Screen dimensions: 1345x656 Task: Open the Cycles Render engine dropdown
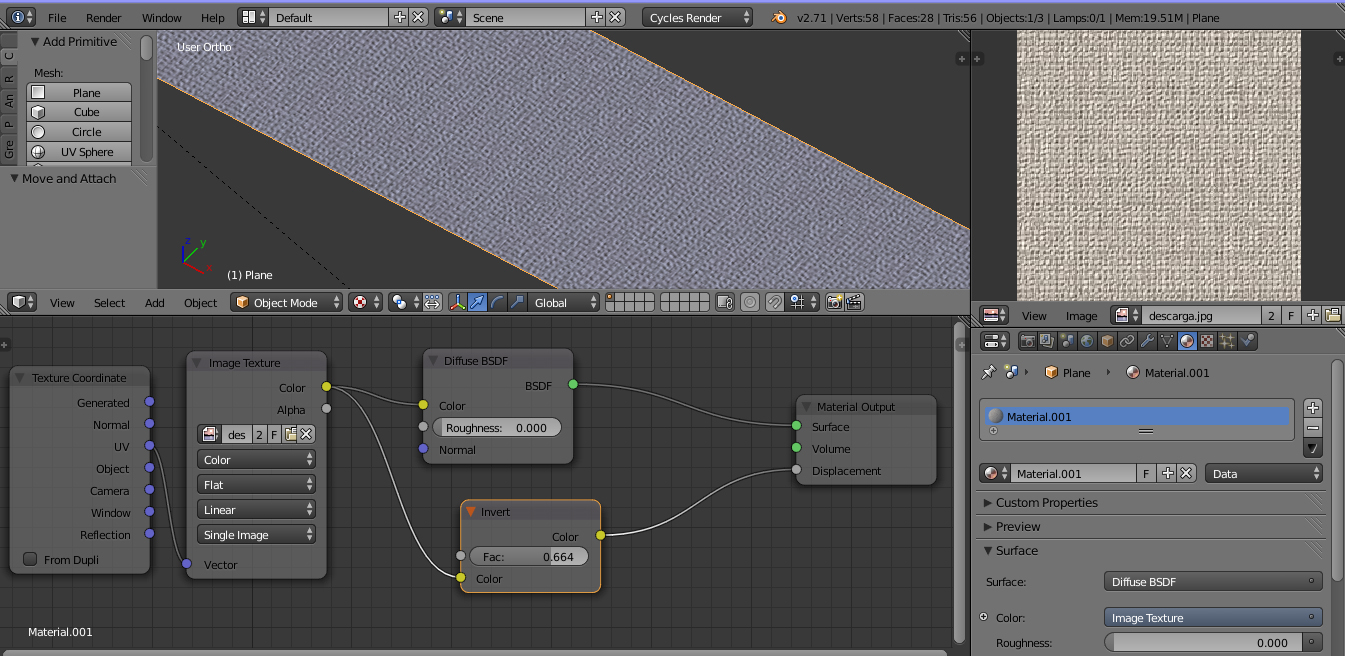pos(697,18)
